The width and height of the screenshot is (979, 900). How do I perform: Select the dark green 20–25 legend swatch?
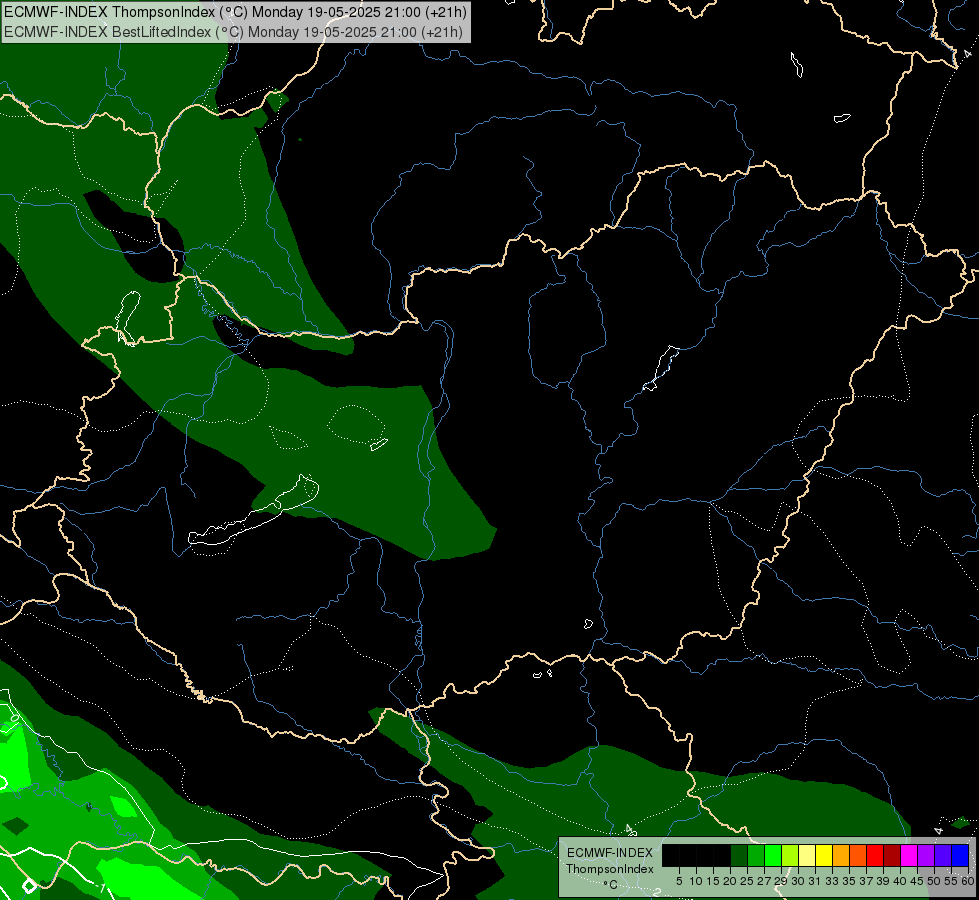(x=739, y=855)
